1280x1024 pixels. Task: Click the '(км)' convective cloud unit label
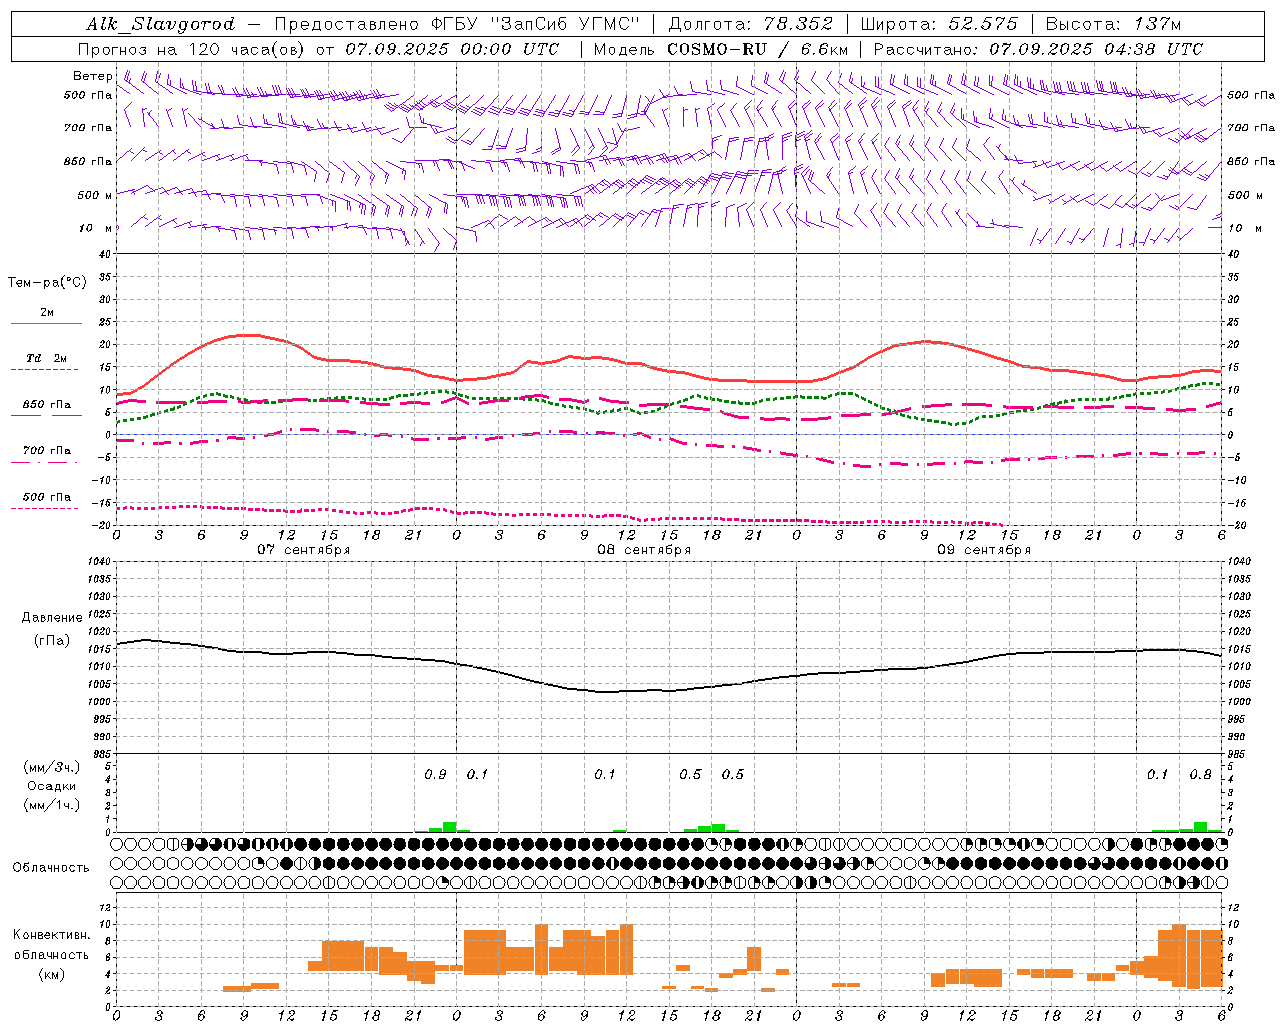point(51,974)
